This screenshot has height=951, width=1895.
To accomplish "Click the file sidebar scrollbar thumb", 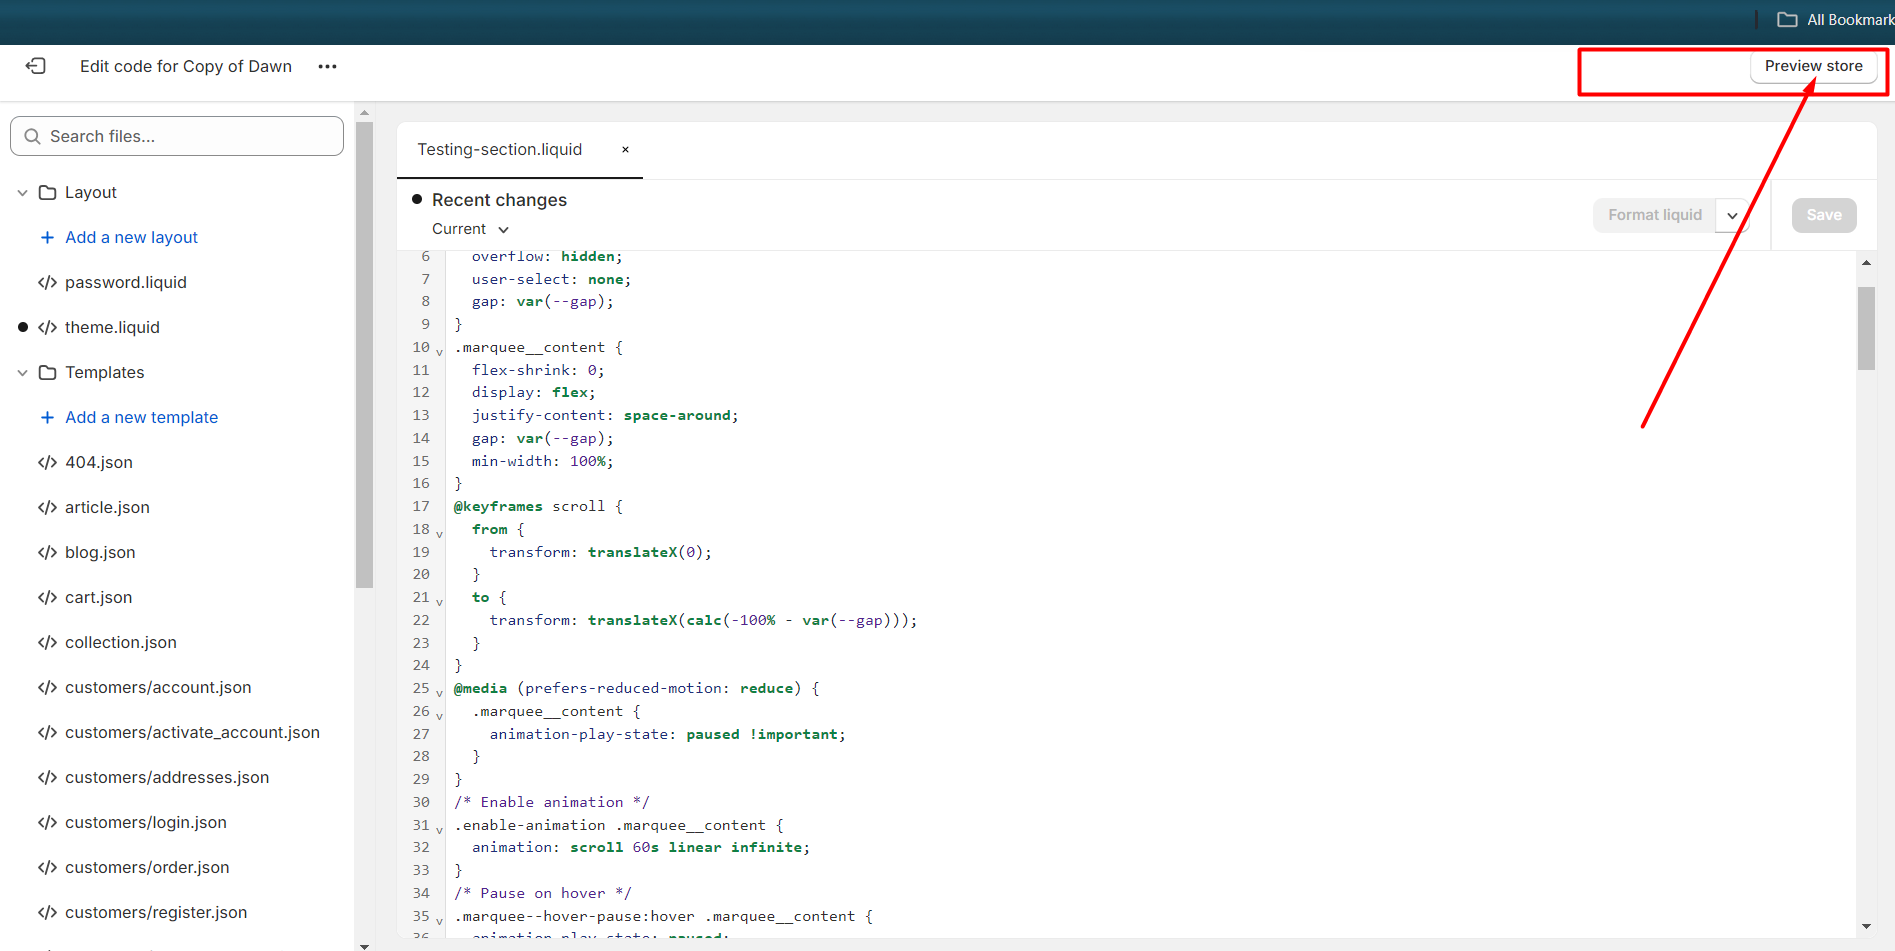I will pos(364,355).
